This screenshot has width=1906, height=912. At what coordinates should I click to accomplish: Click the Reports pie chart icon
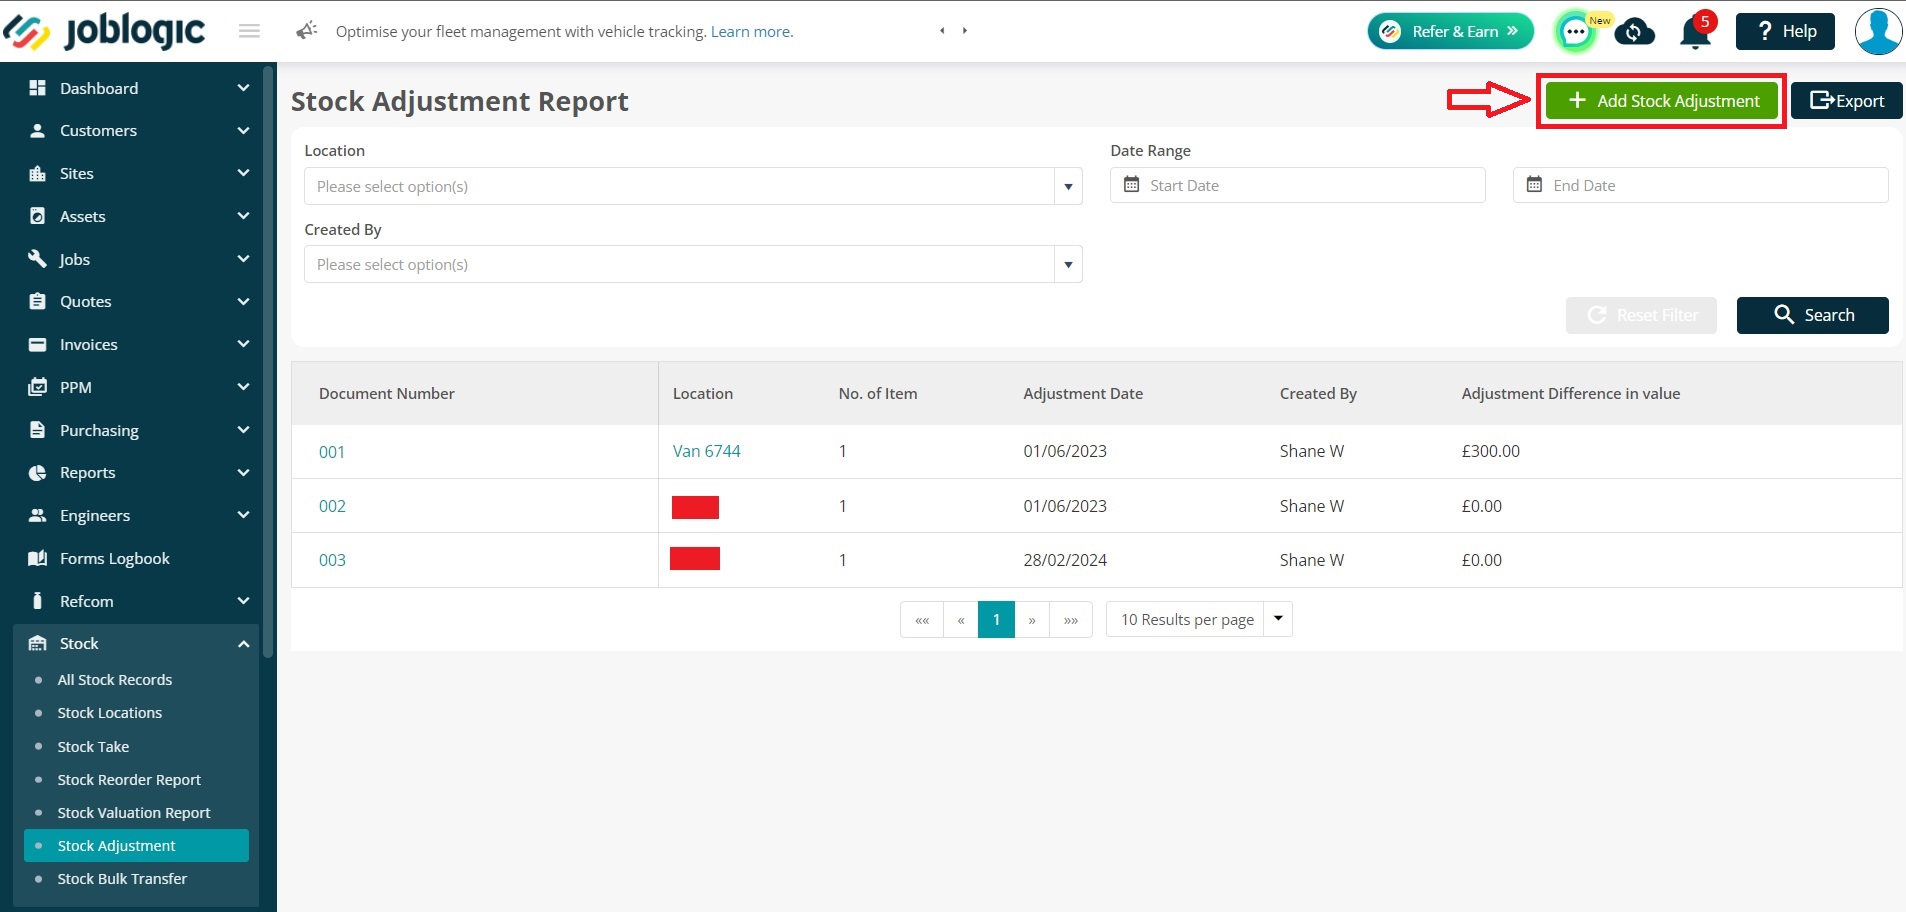38,473
